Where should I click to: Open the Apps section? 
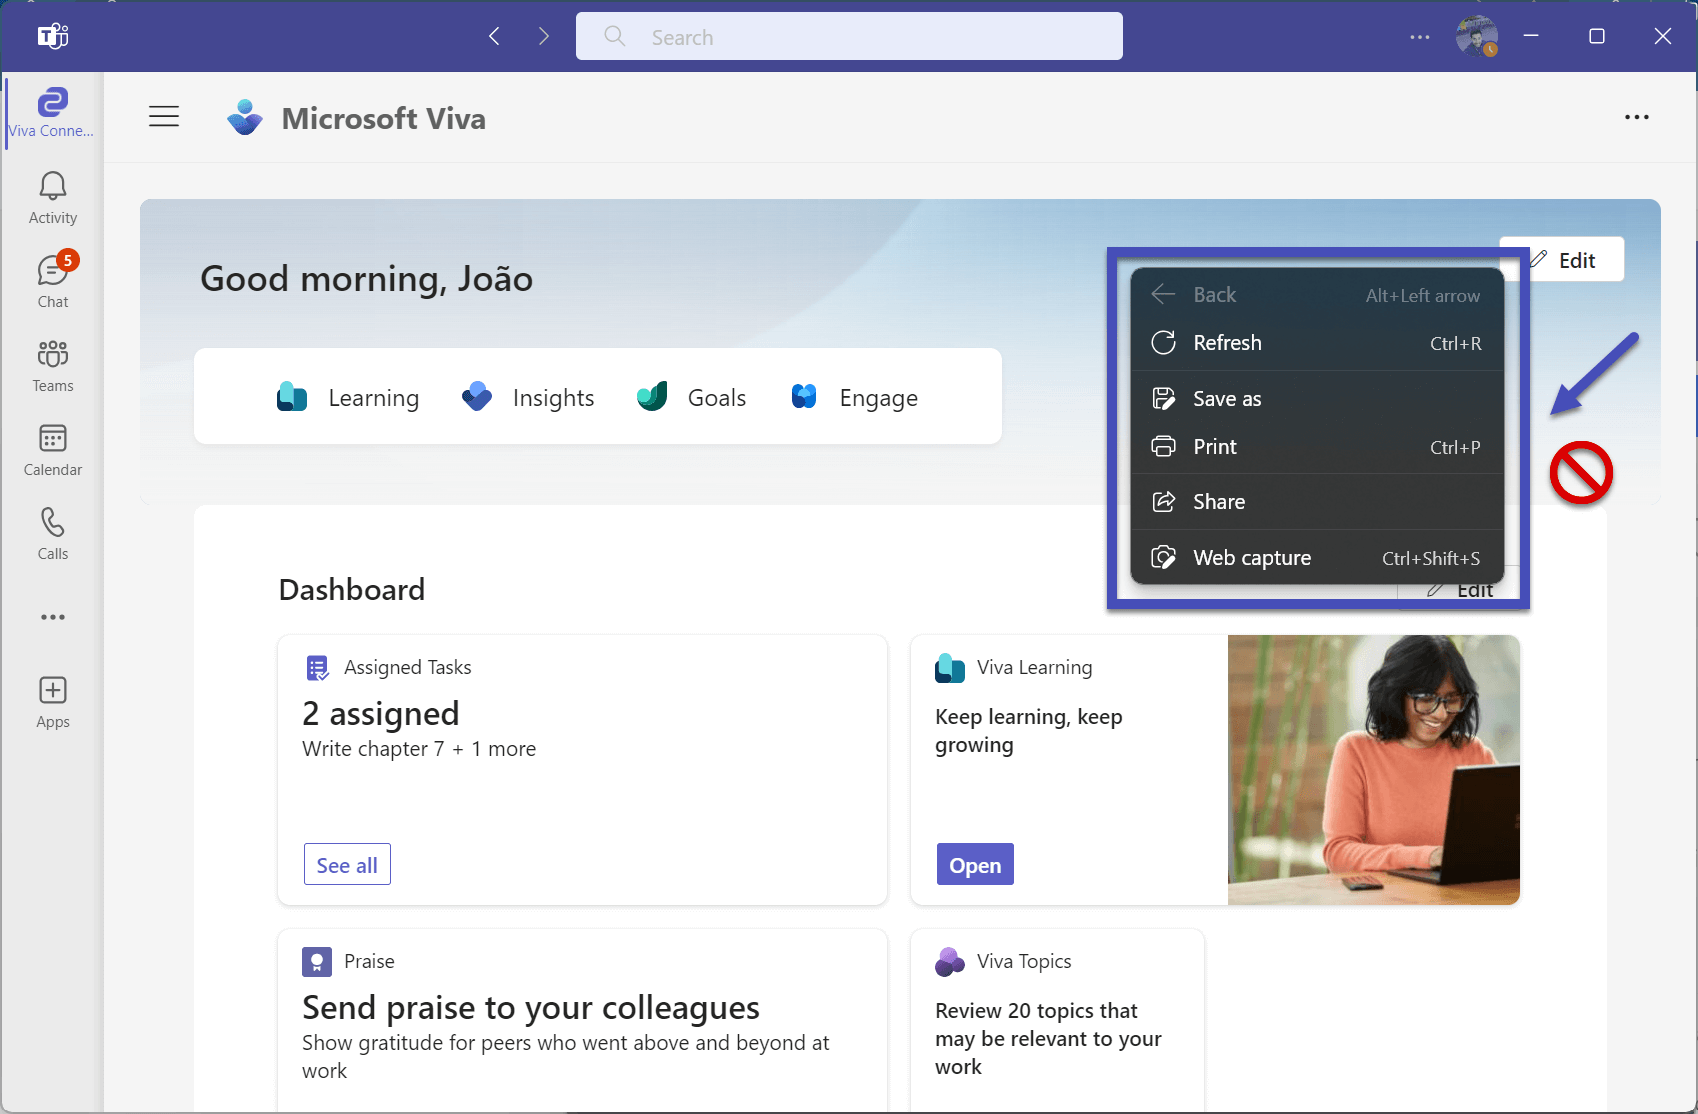pos(52,700)
